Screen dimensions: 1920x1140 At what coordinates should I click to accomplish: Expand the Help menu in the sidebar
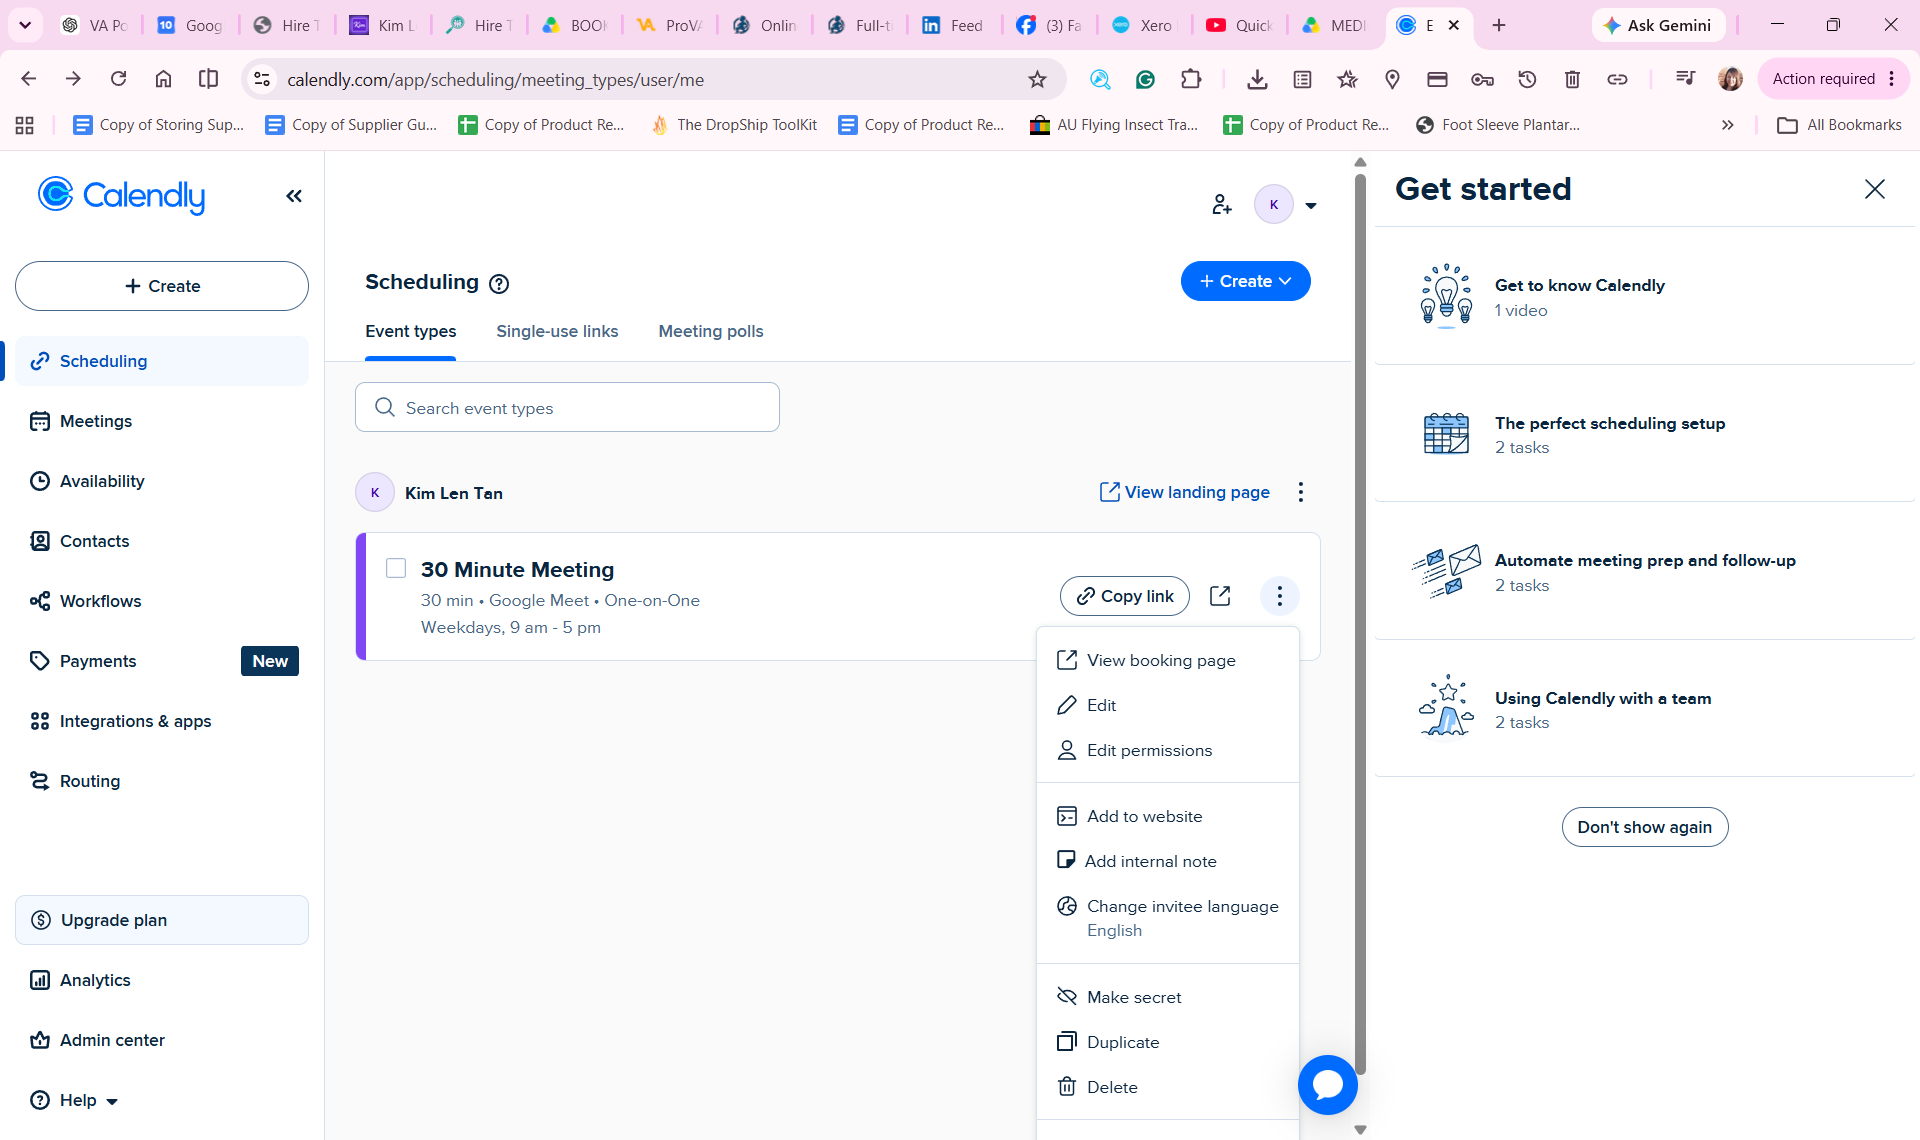pos(75,1100)
